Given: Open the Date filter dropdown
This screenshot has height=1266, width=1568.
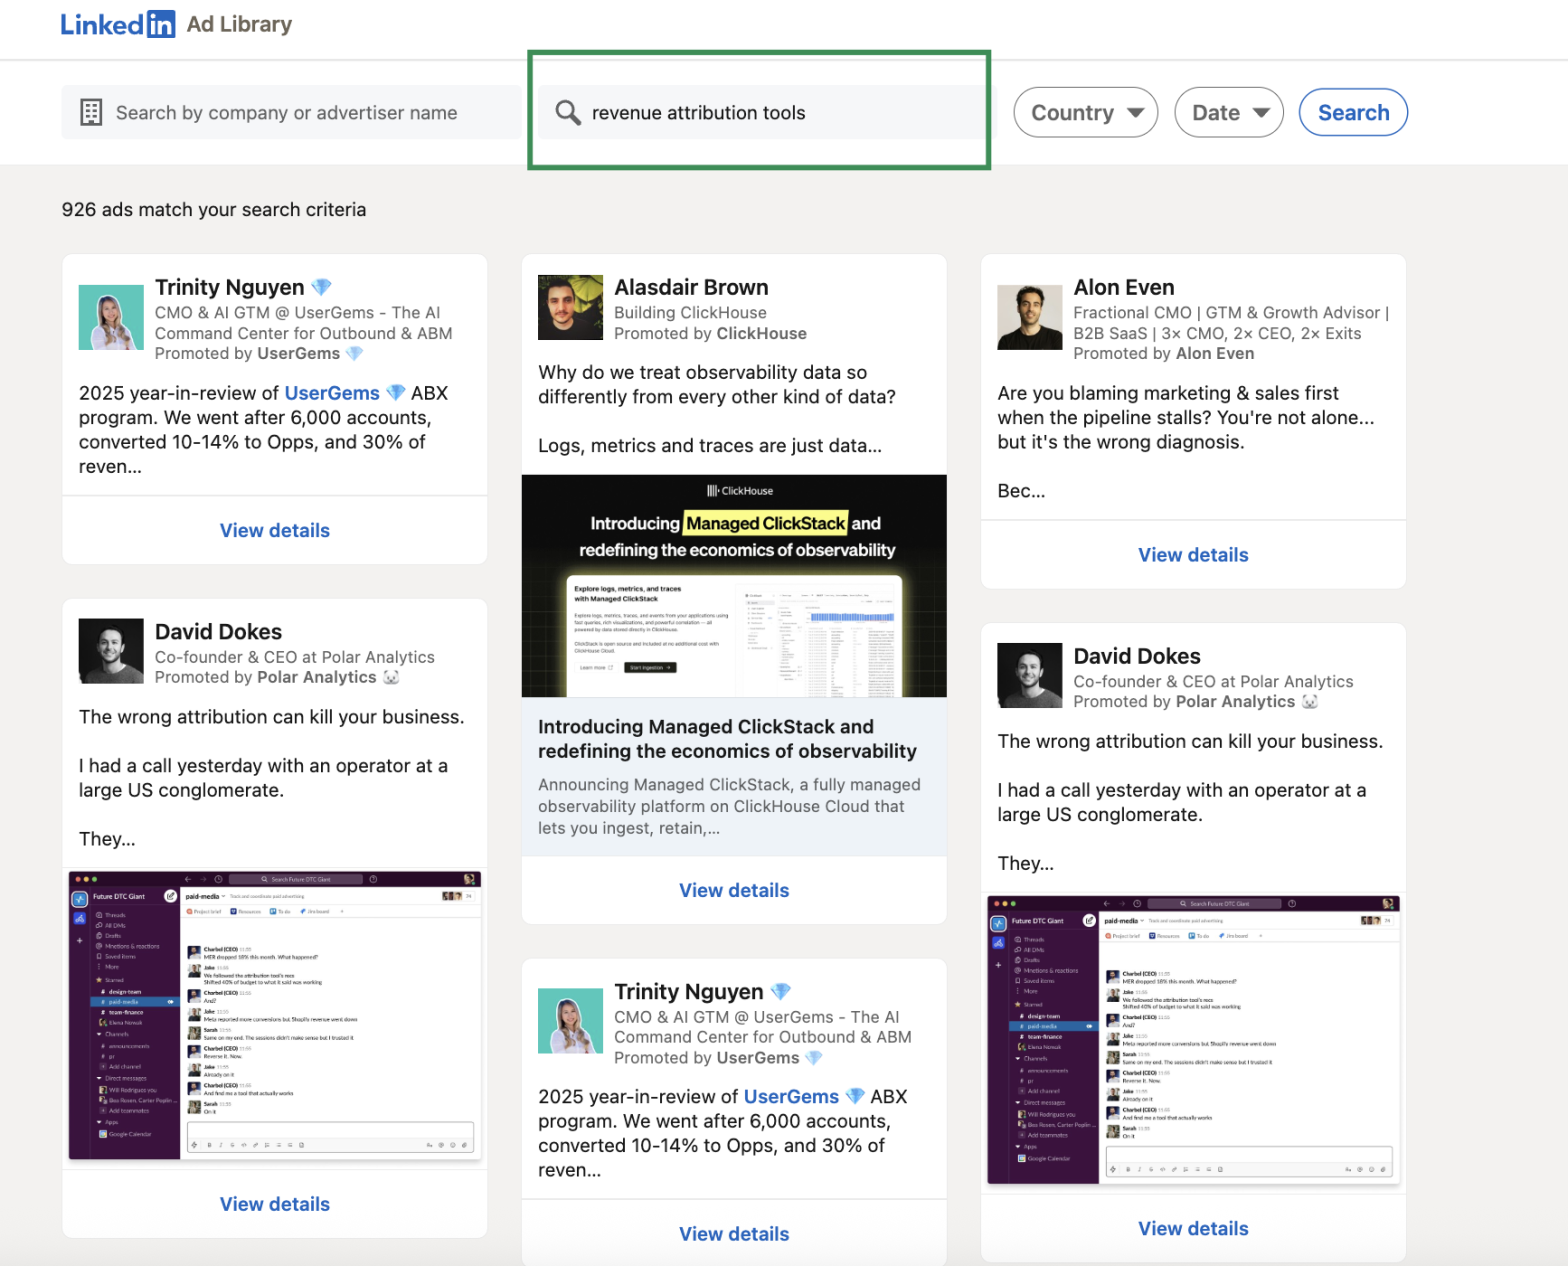Looking at the screenshot, I should (x=1228, y=112).
